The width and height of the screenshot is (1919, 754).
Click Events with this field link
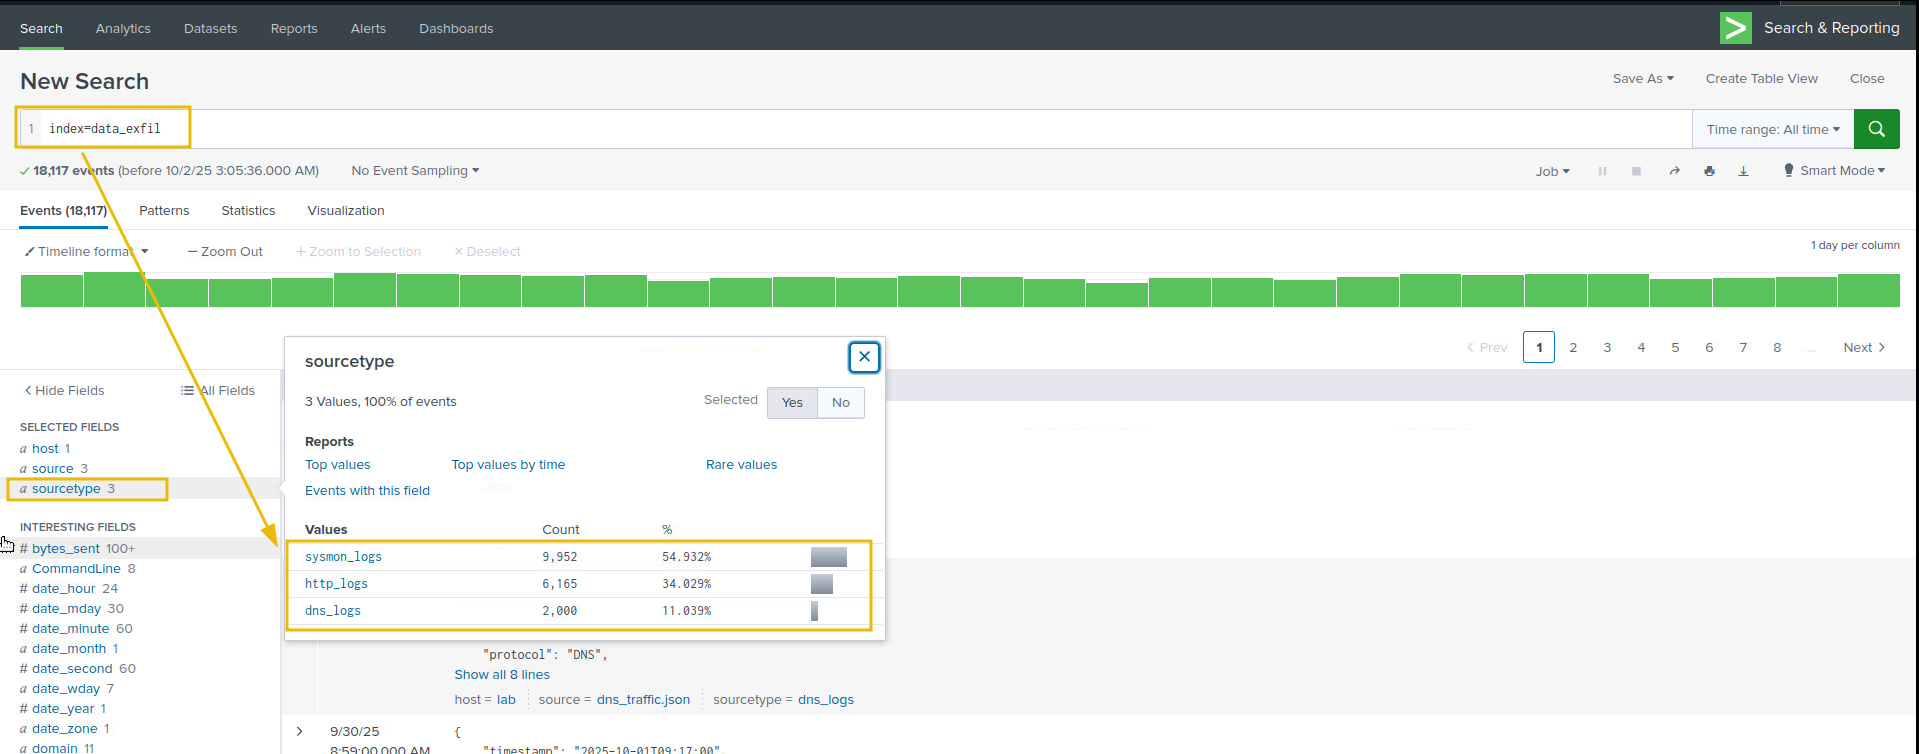[x=367, y=491]
